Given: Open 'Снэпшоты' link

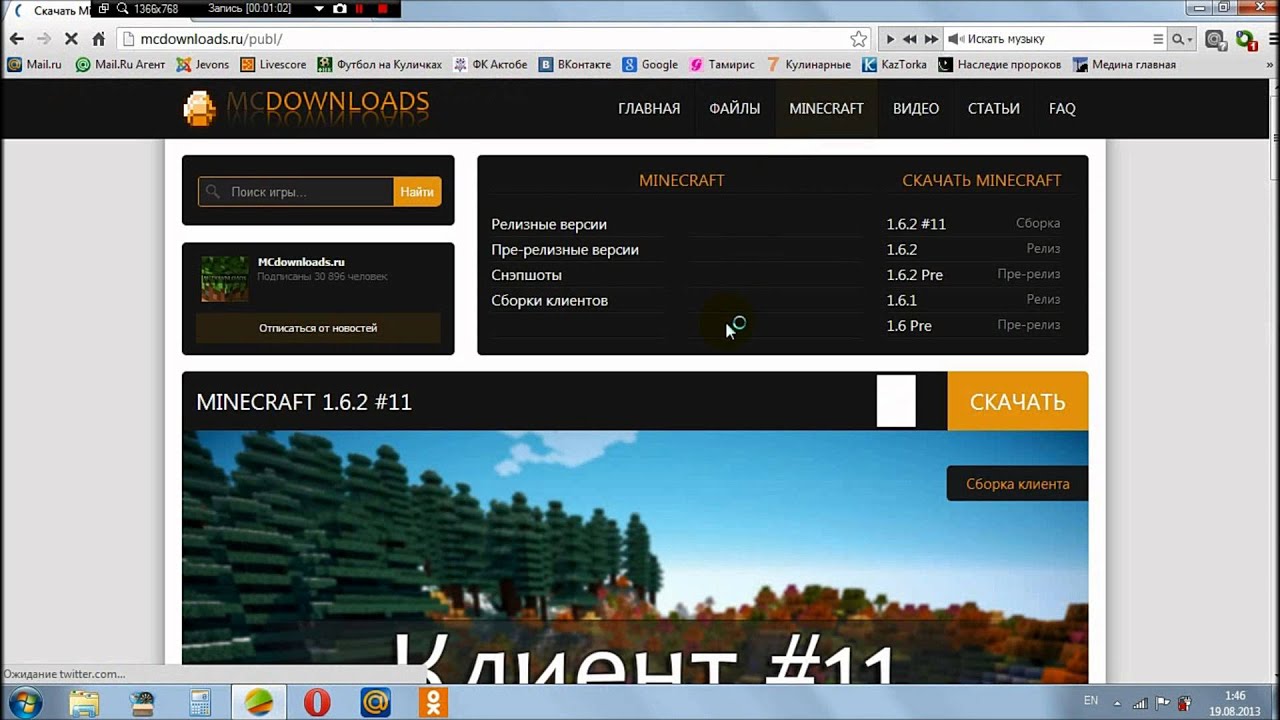Looking at the screenshot, I should 526,275.
